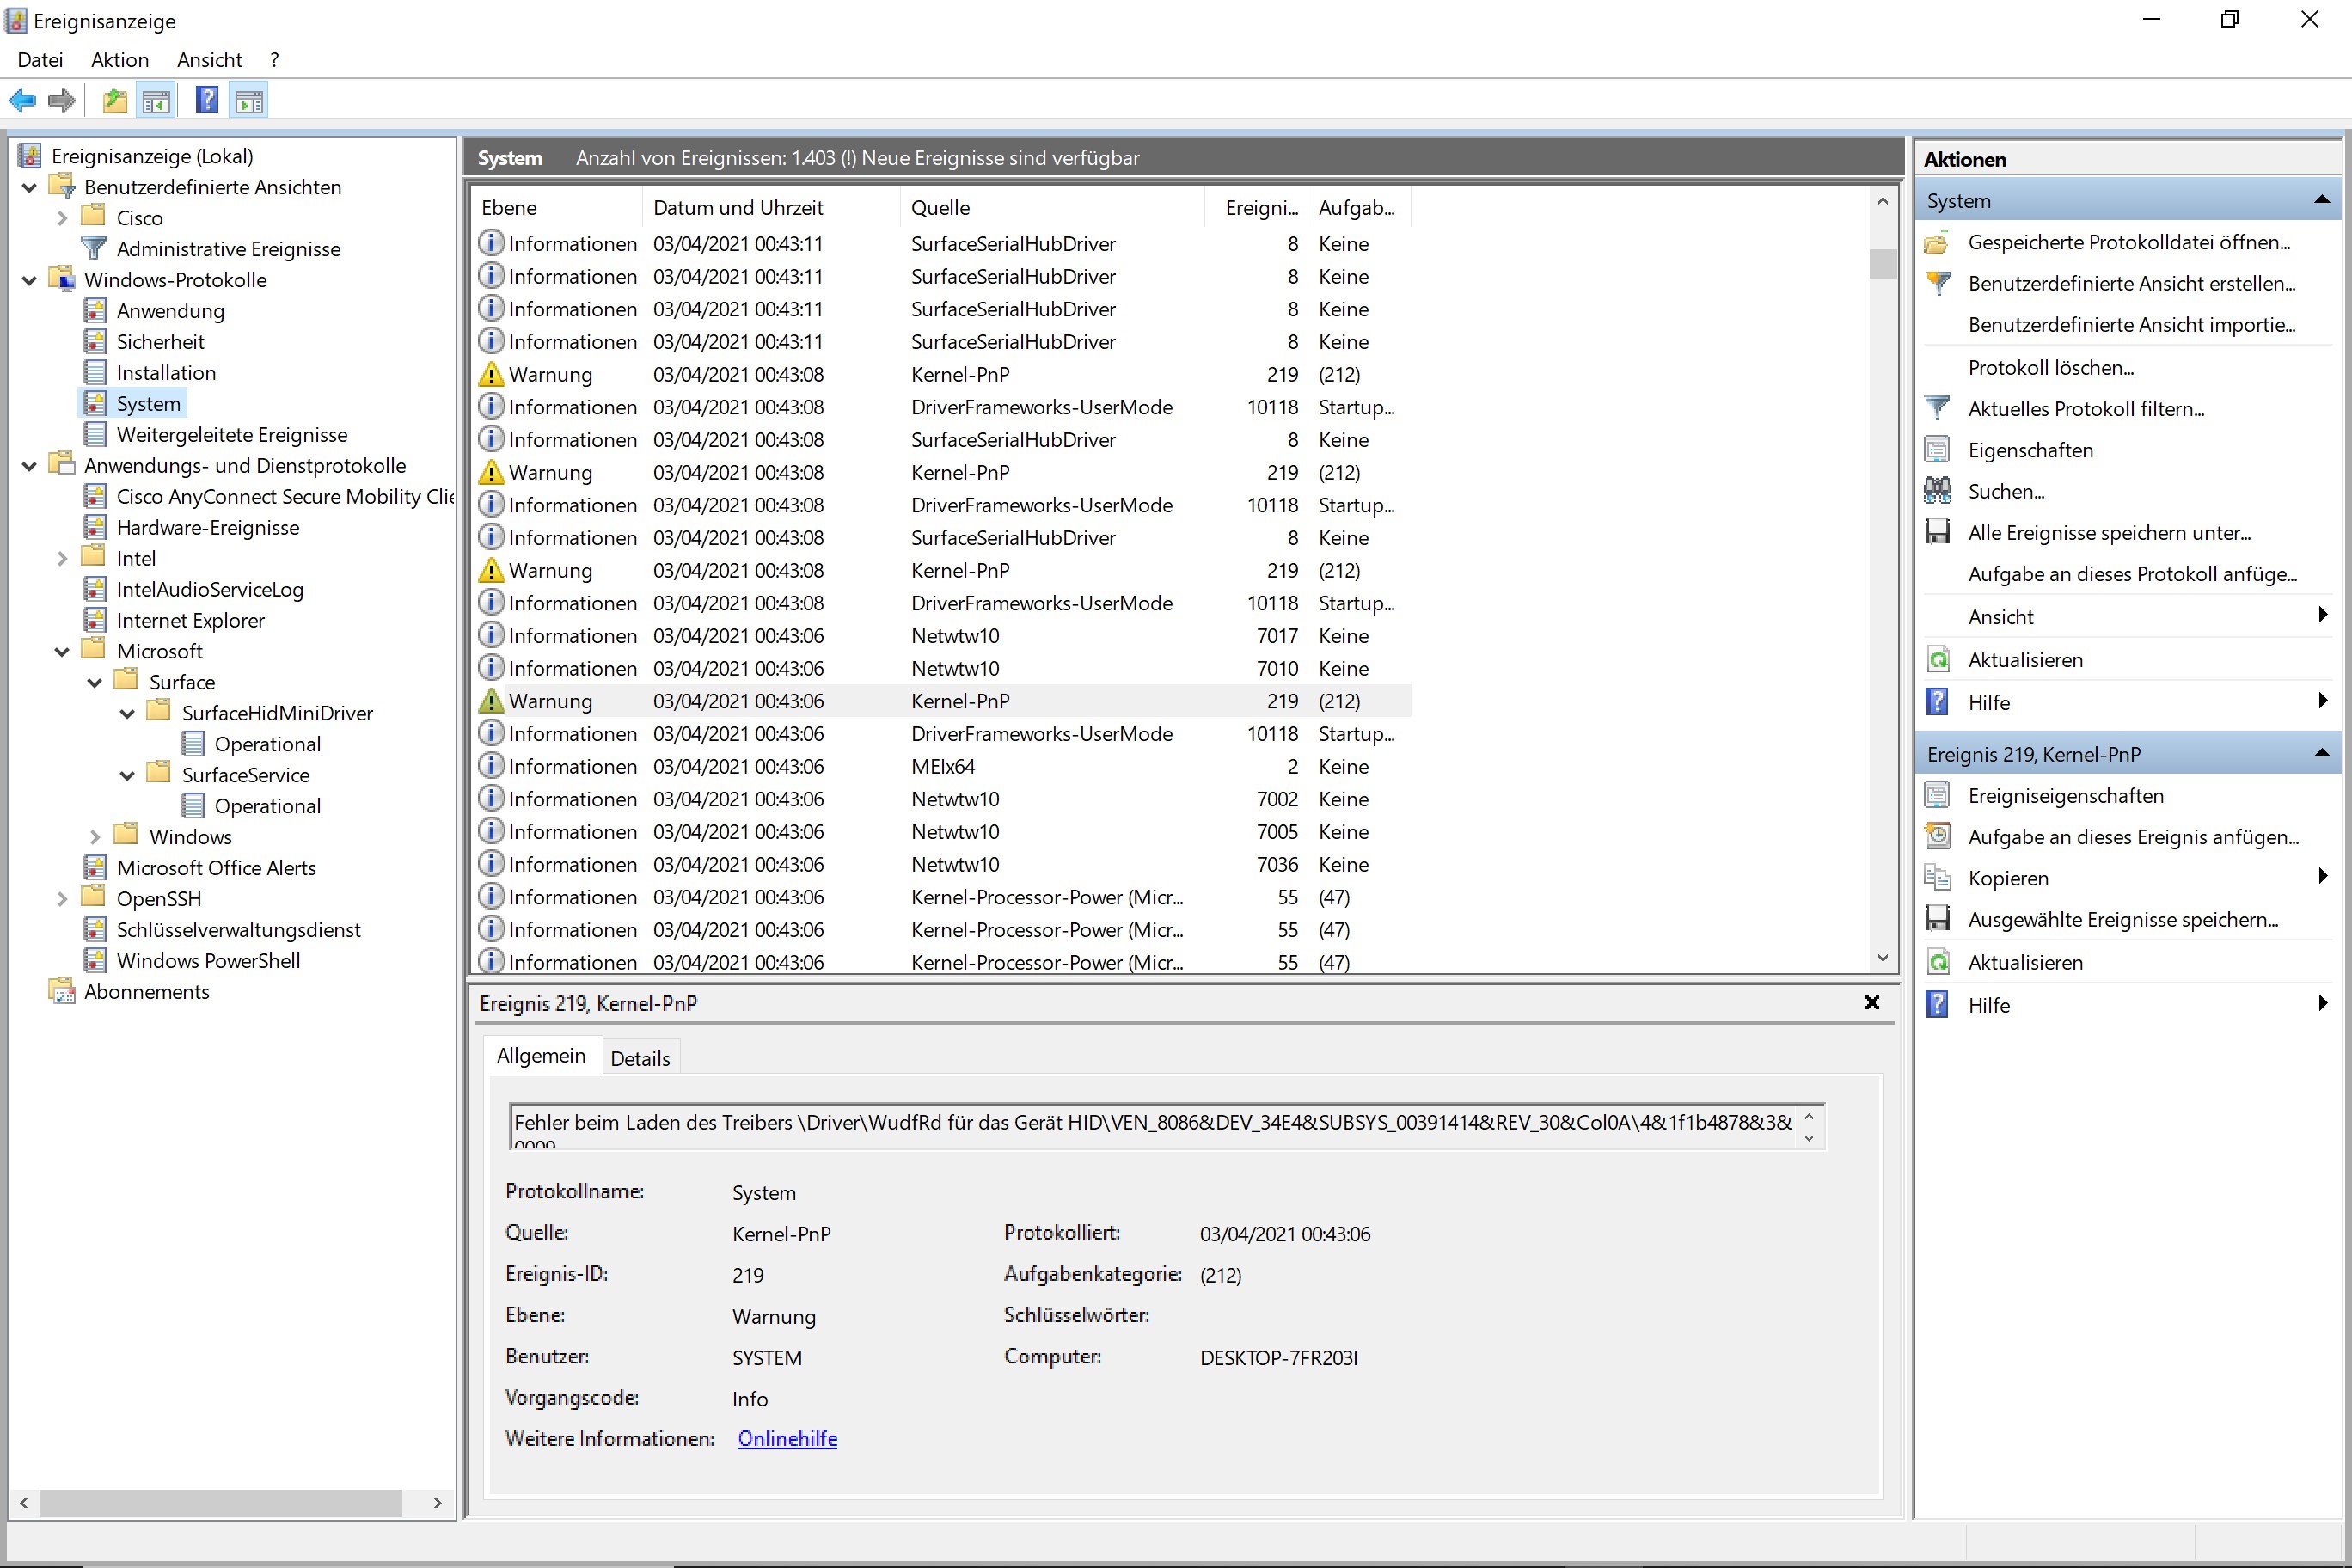The image size is (2352, 1568).
Task: Click Aufgabe an dieses Protokoll anfügen
Action: [x=2132, y=573]
